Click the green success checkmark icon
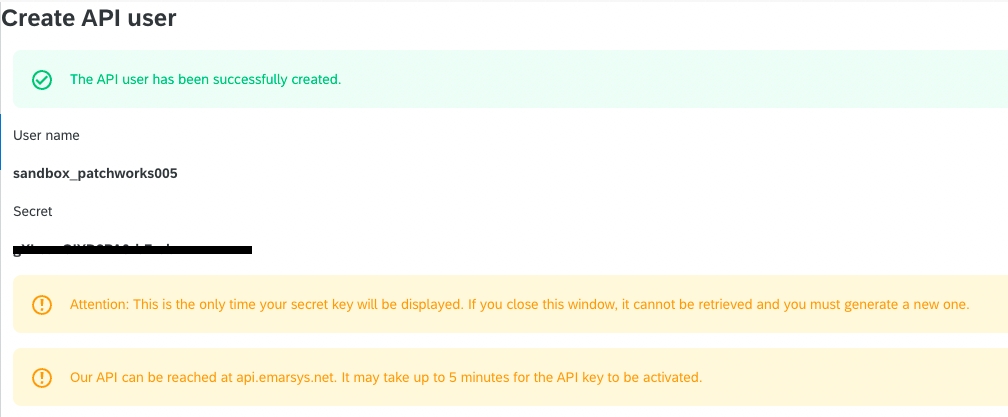Screen dimensions: 1008x417 click(x=42, y=80)
